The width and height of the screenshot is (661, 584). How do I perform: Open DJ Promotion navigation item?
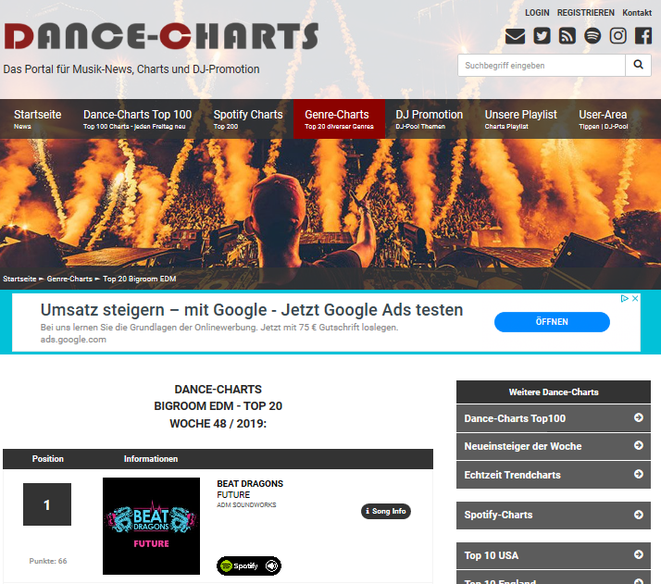[429, 119]
